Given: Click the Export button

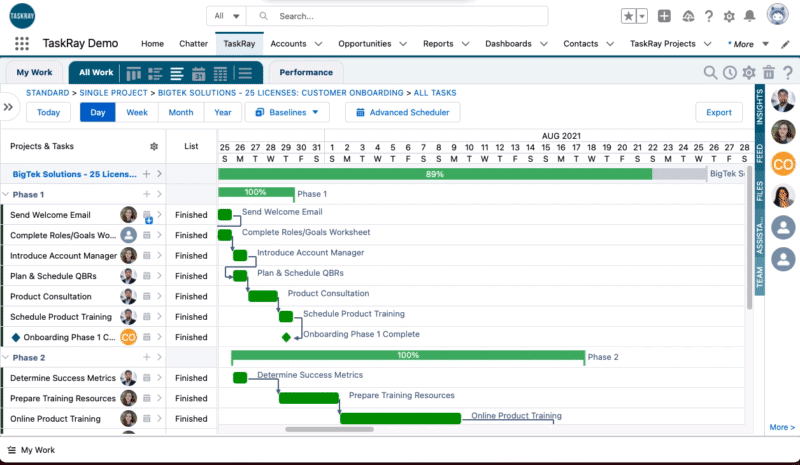Looking at the screenshot, I should 718,112.
